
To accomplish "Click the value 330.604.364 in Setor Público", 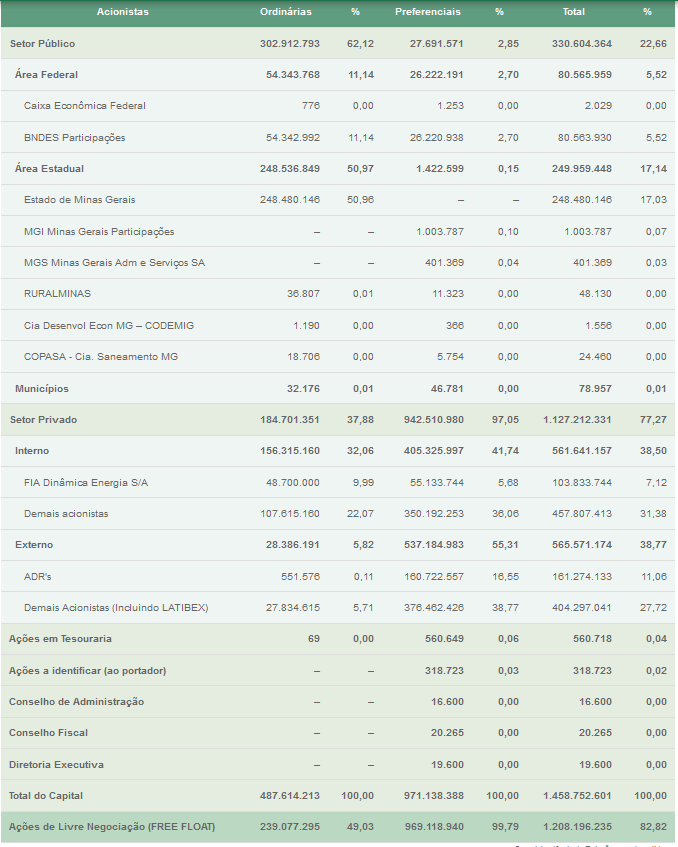I will pos(582,44).
